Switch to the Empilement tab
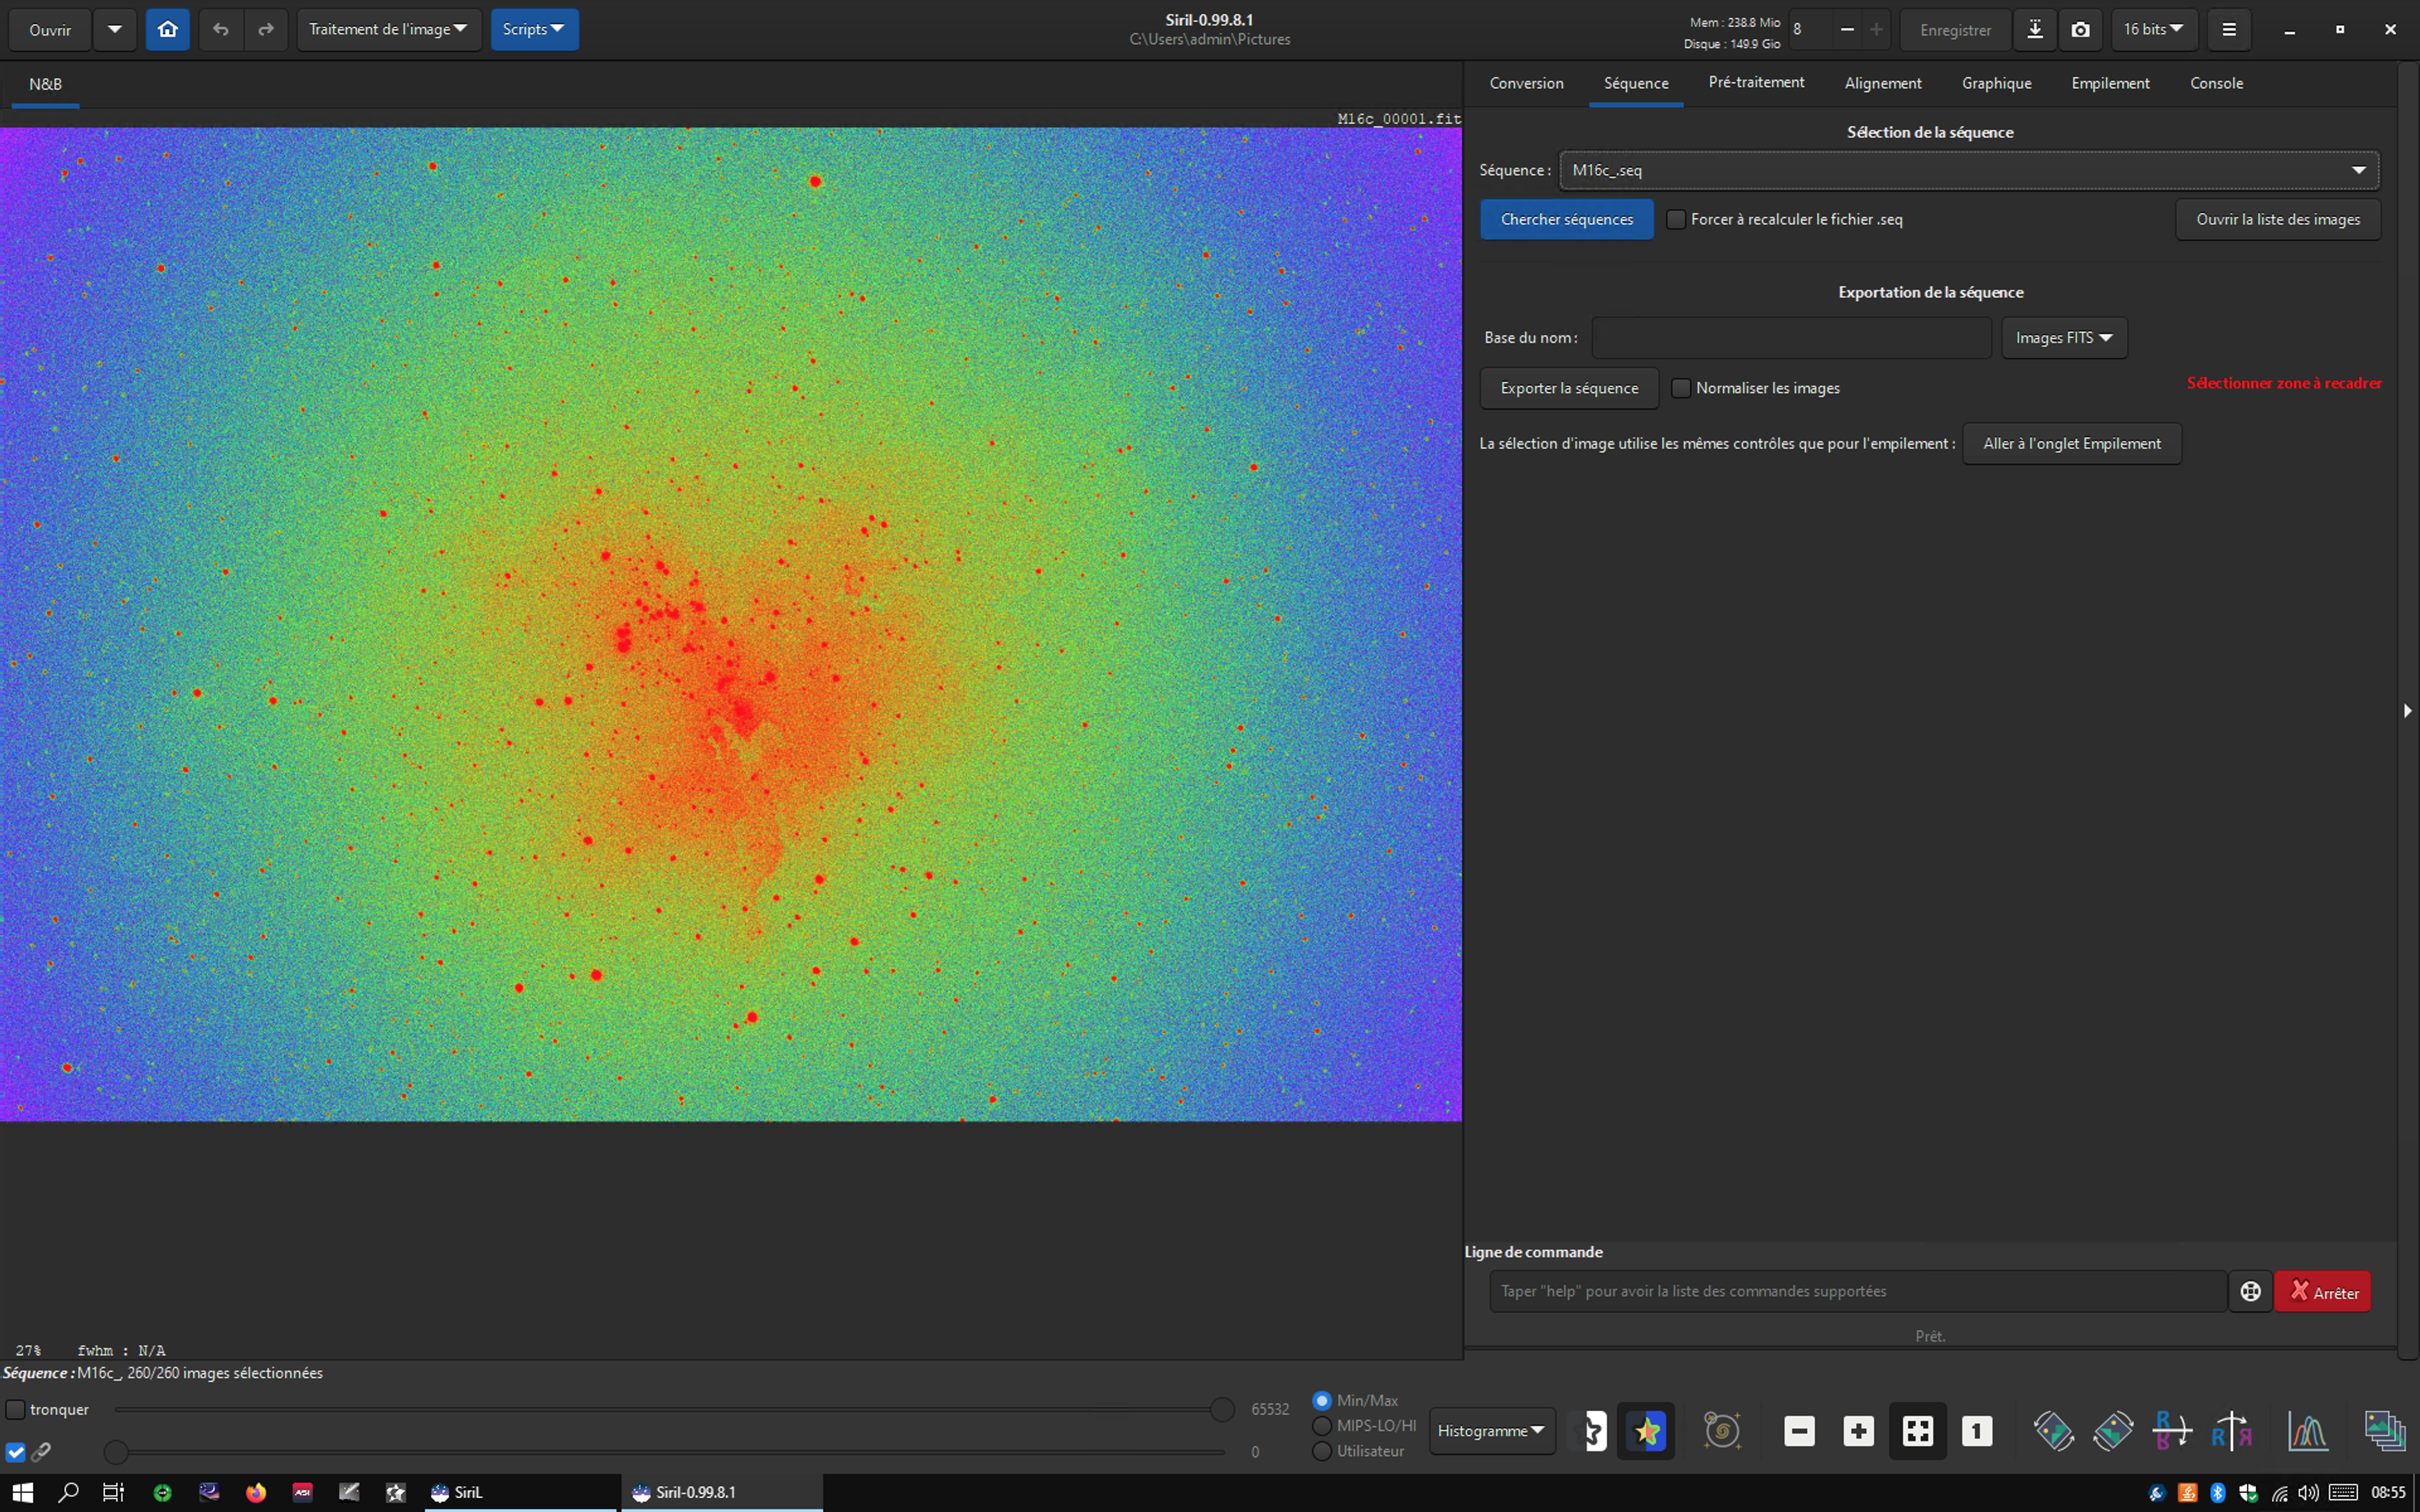Screen dimensions: 2420x1512 tap(2110, 83)
